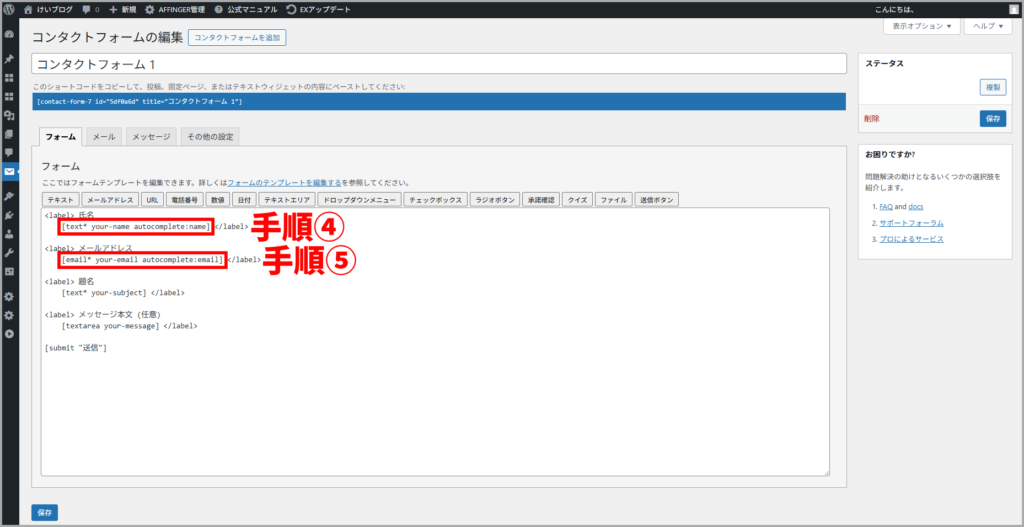Click the Pages icon in sidebar
The image size is (1024, 527).
[x=9, y=134]
